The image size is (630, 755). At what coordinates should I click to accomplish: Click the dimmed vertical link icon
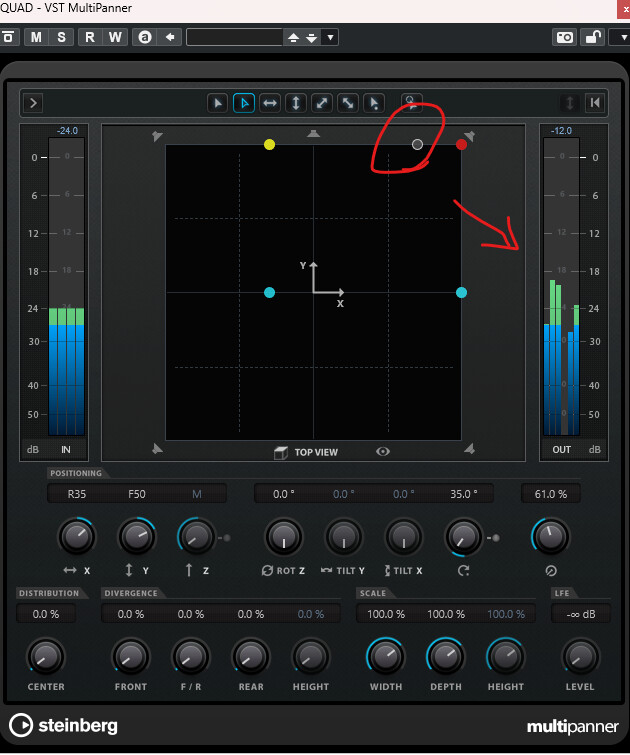click(x=570, y=103)
